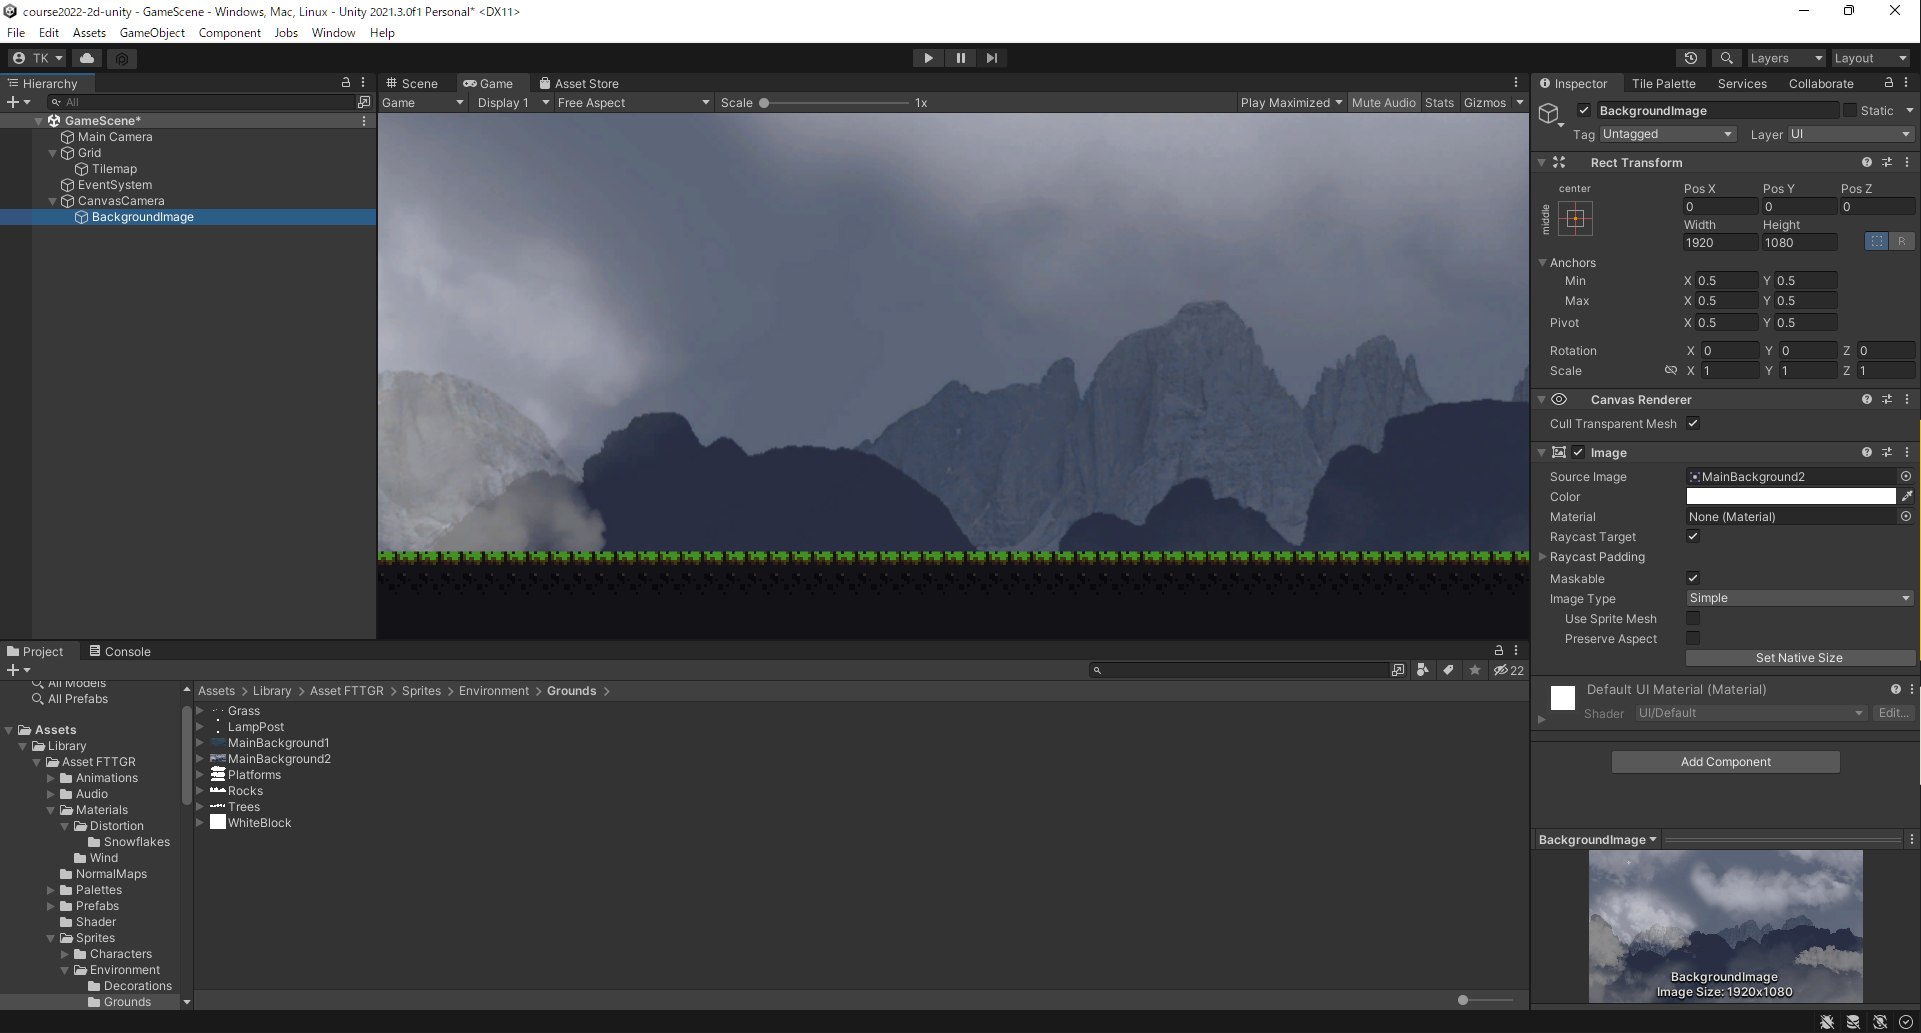This screenshot has height=1033, width=1921.
Task: Click the Stats button
Action: [x=1439, y=102]
